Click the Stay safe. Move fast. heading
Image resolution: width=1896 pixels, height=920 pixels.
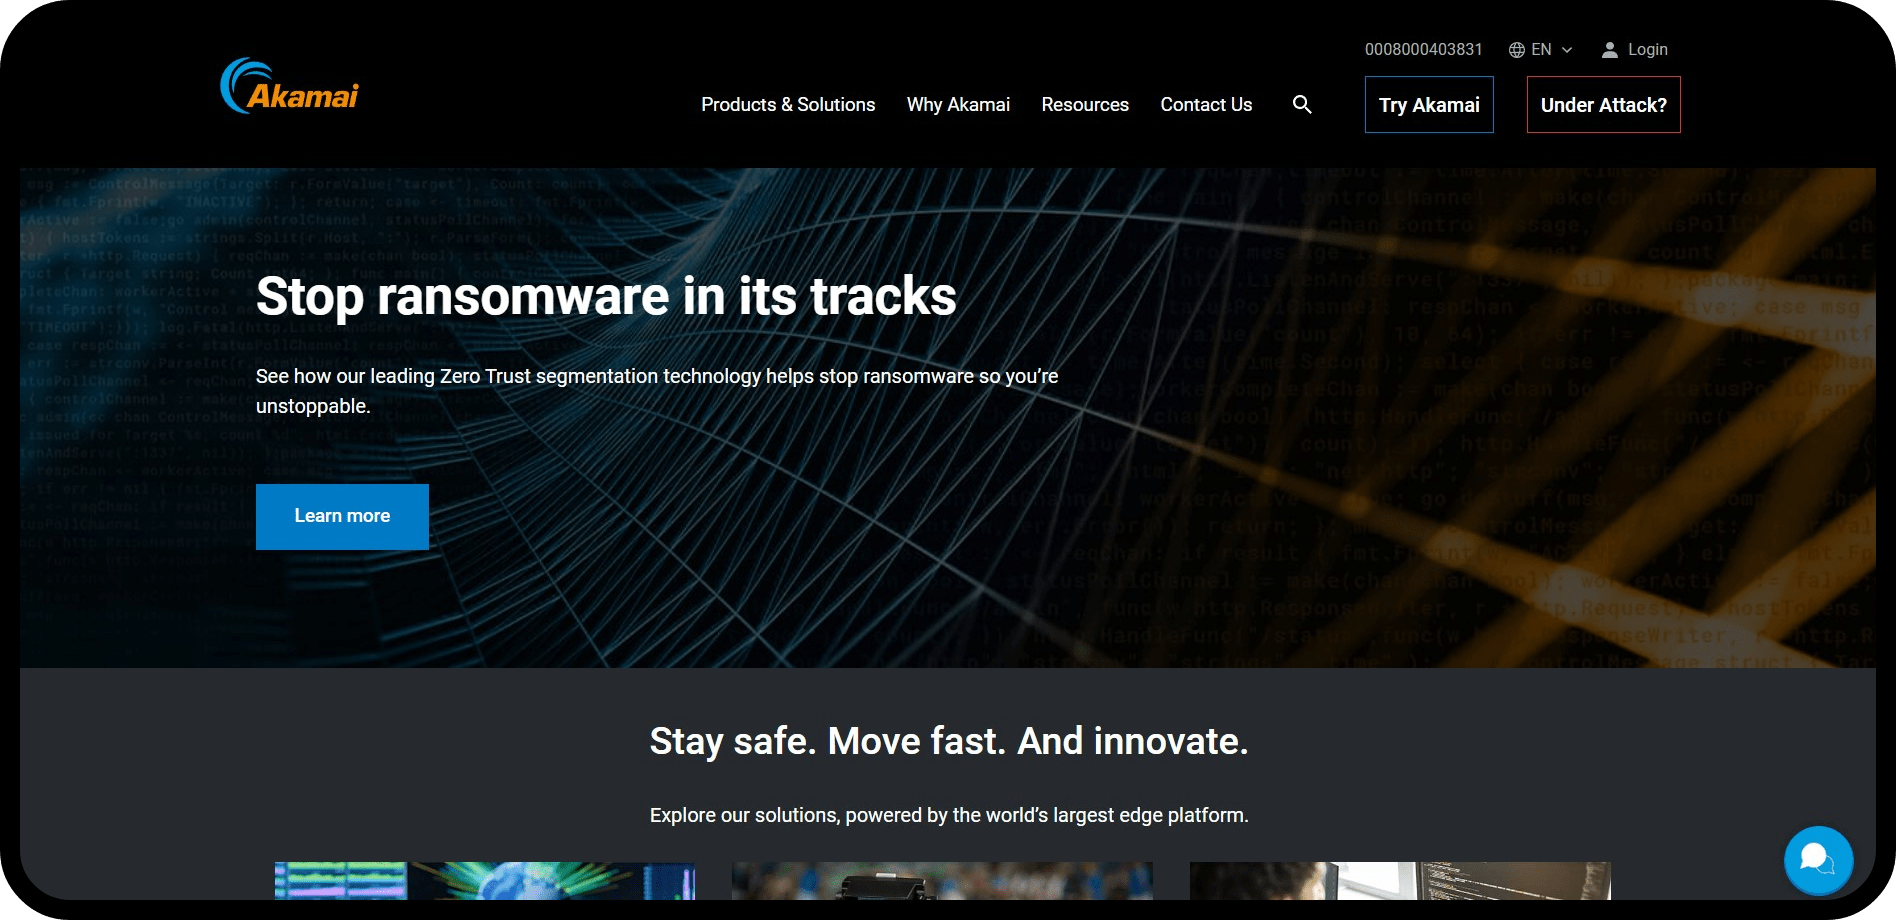click(x=948, y=741)
